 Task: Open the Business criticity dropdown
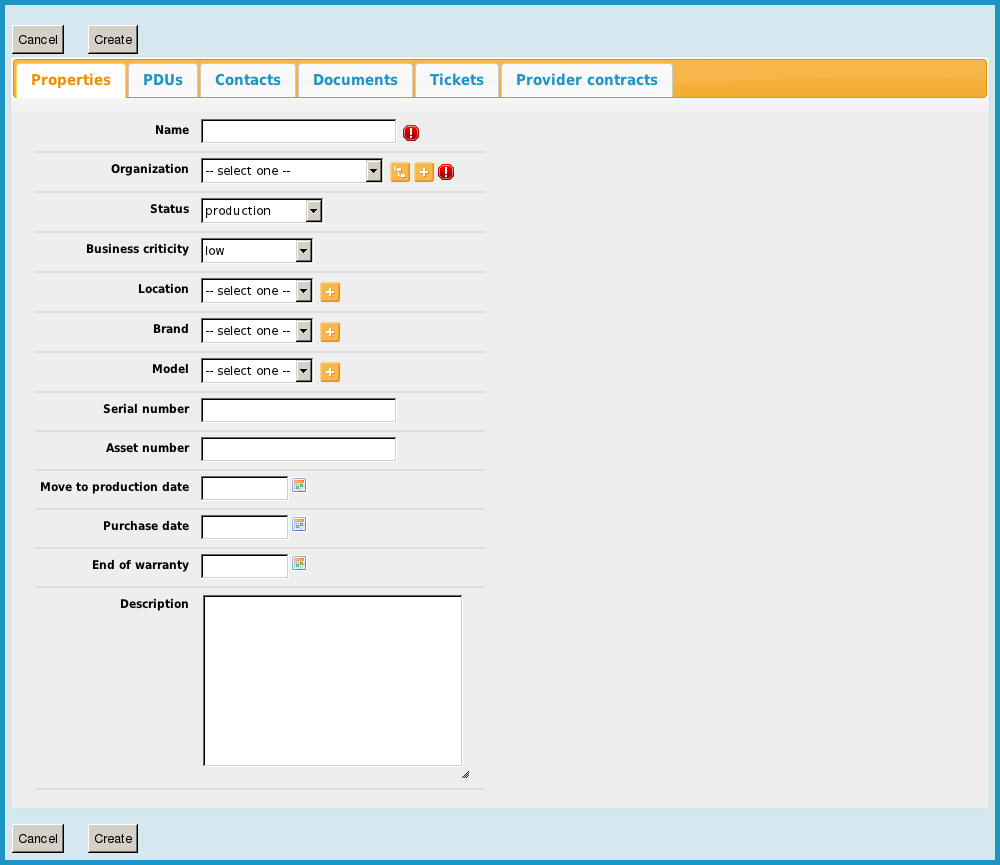[x=256, y=251]
